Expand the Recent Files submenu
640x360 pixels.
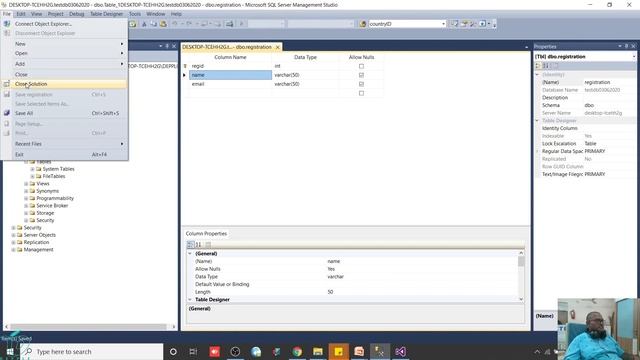(122, 144)
